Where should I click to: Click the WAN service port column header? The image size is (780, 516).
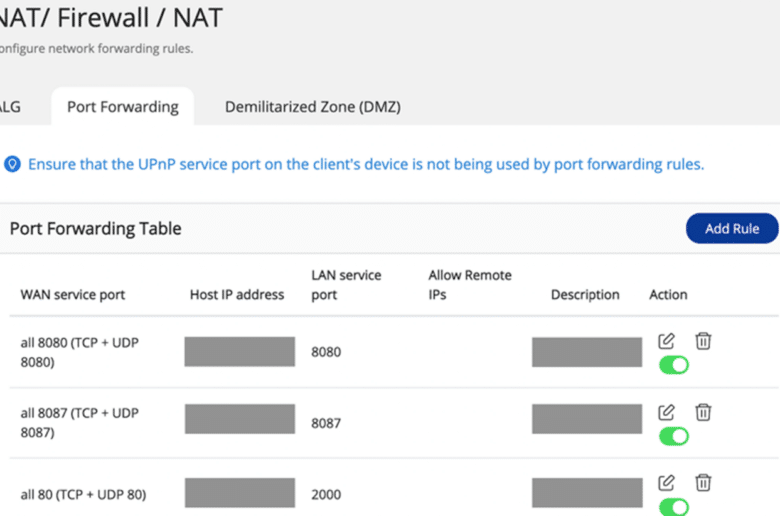click(73, 295)
